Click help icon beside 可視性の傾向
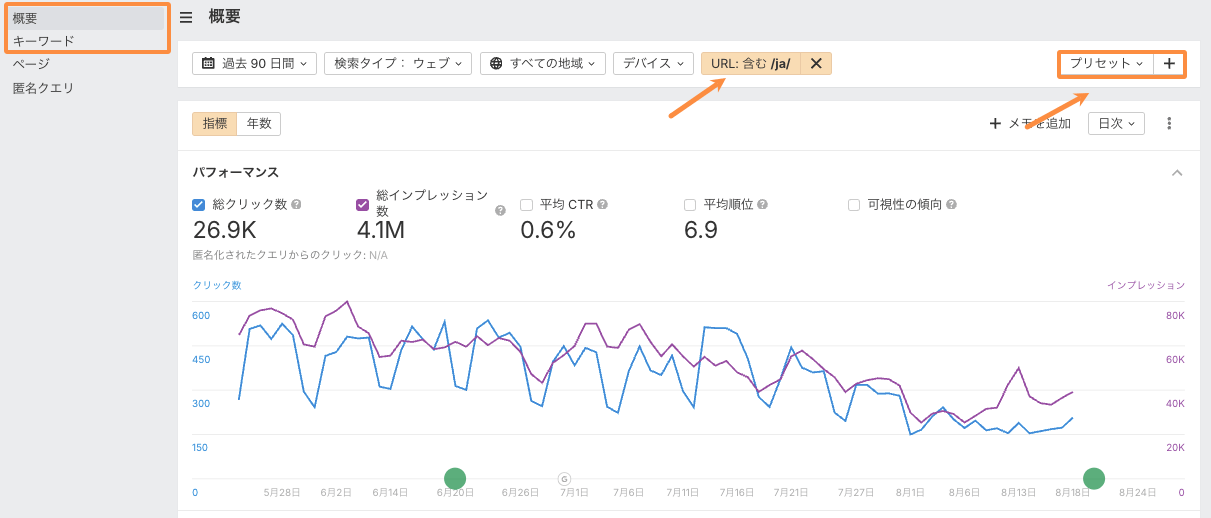The image size is (1211, 518). [951, 204]
